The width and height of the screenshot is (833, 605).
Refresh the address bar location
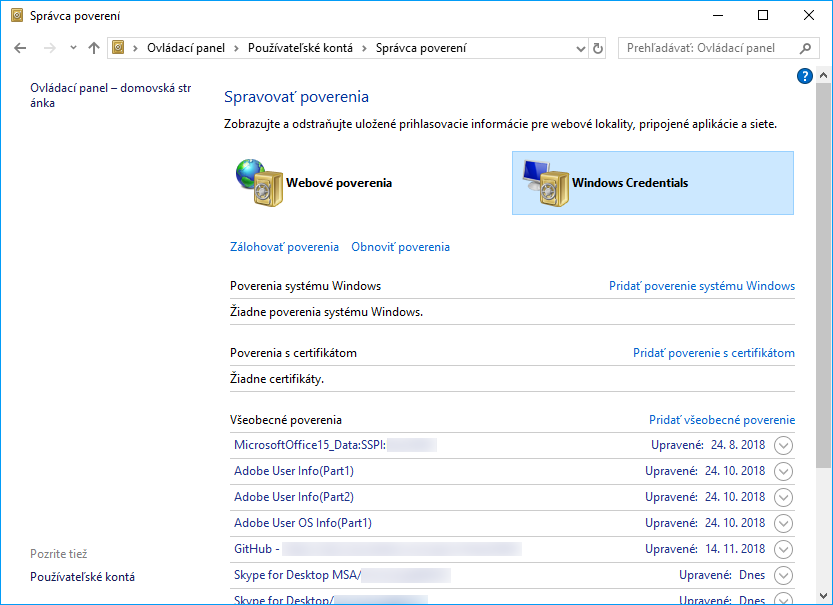[x=599, y=48]
